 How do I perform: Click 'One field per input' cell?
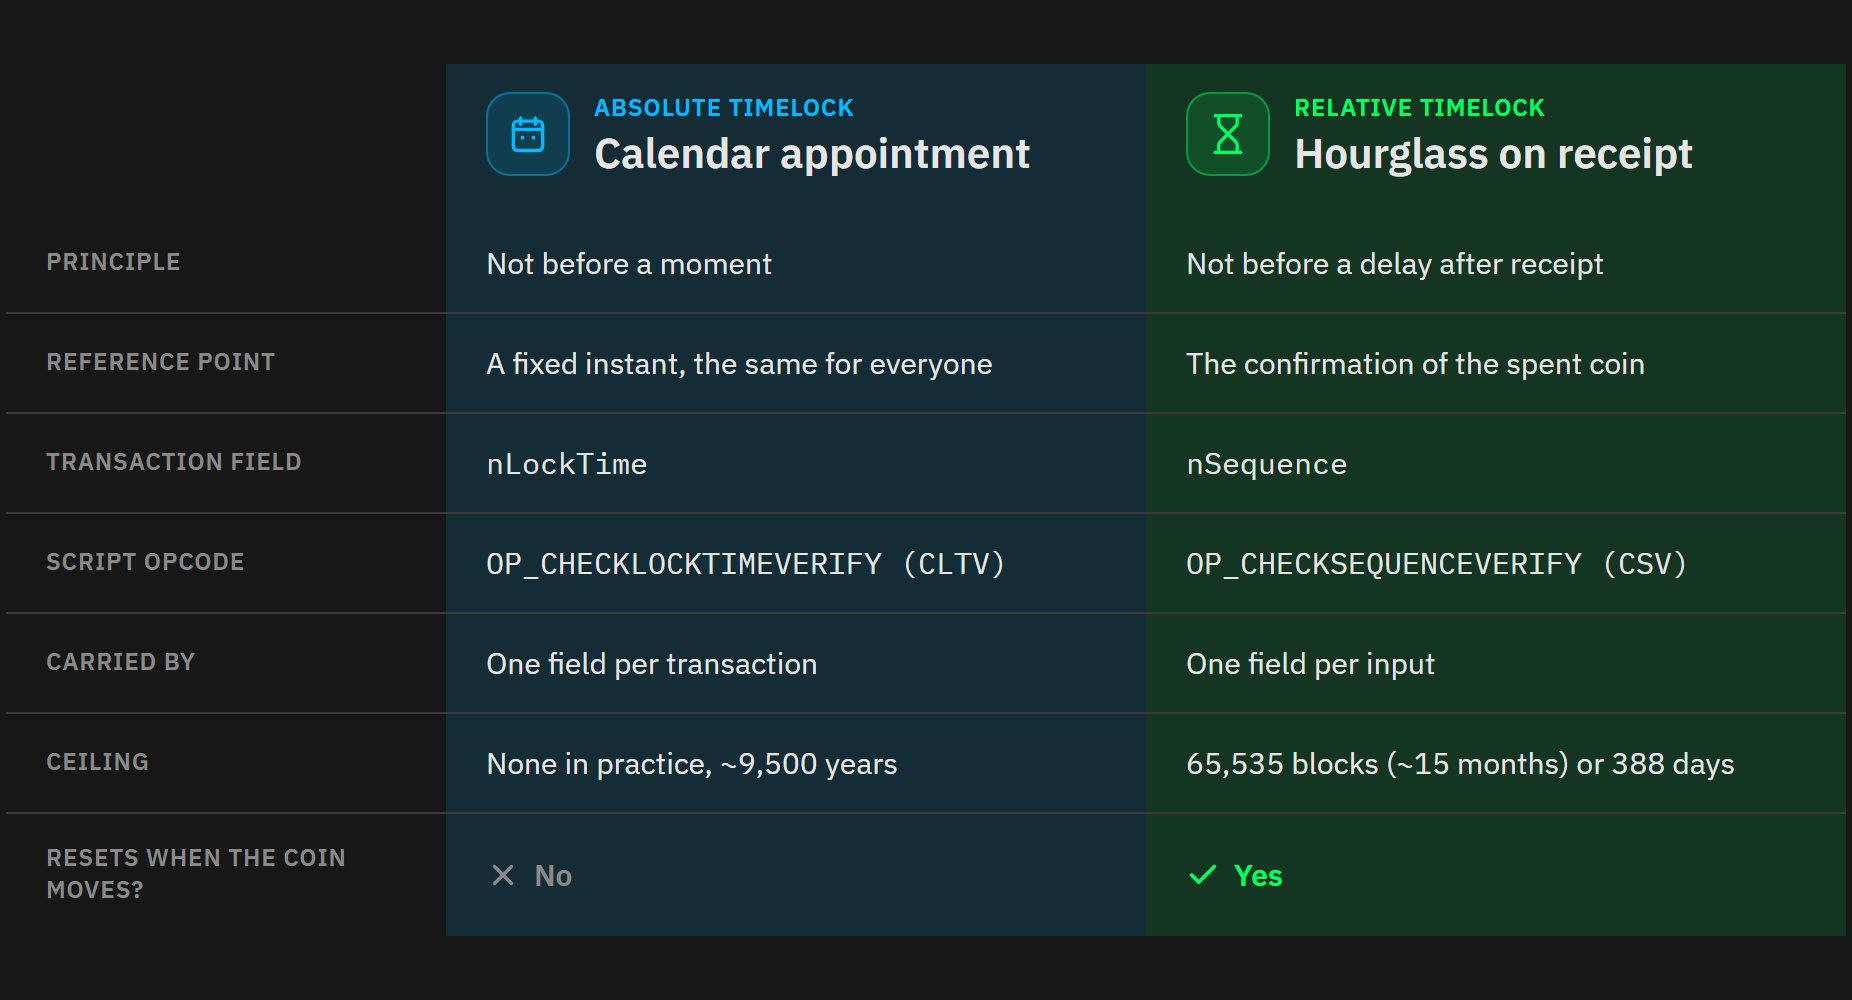(x=1311, y=664)
